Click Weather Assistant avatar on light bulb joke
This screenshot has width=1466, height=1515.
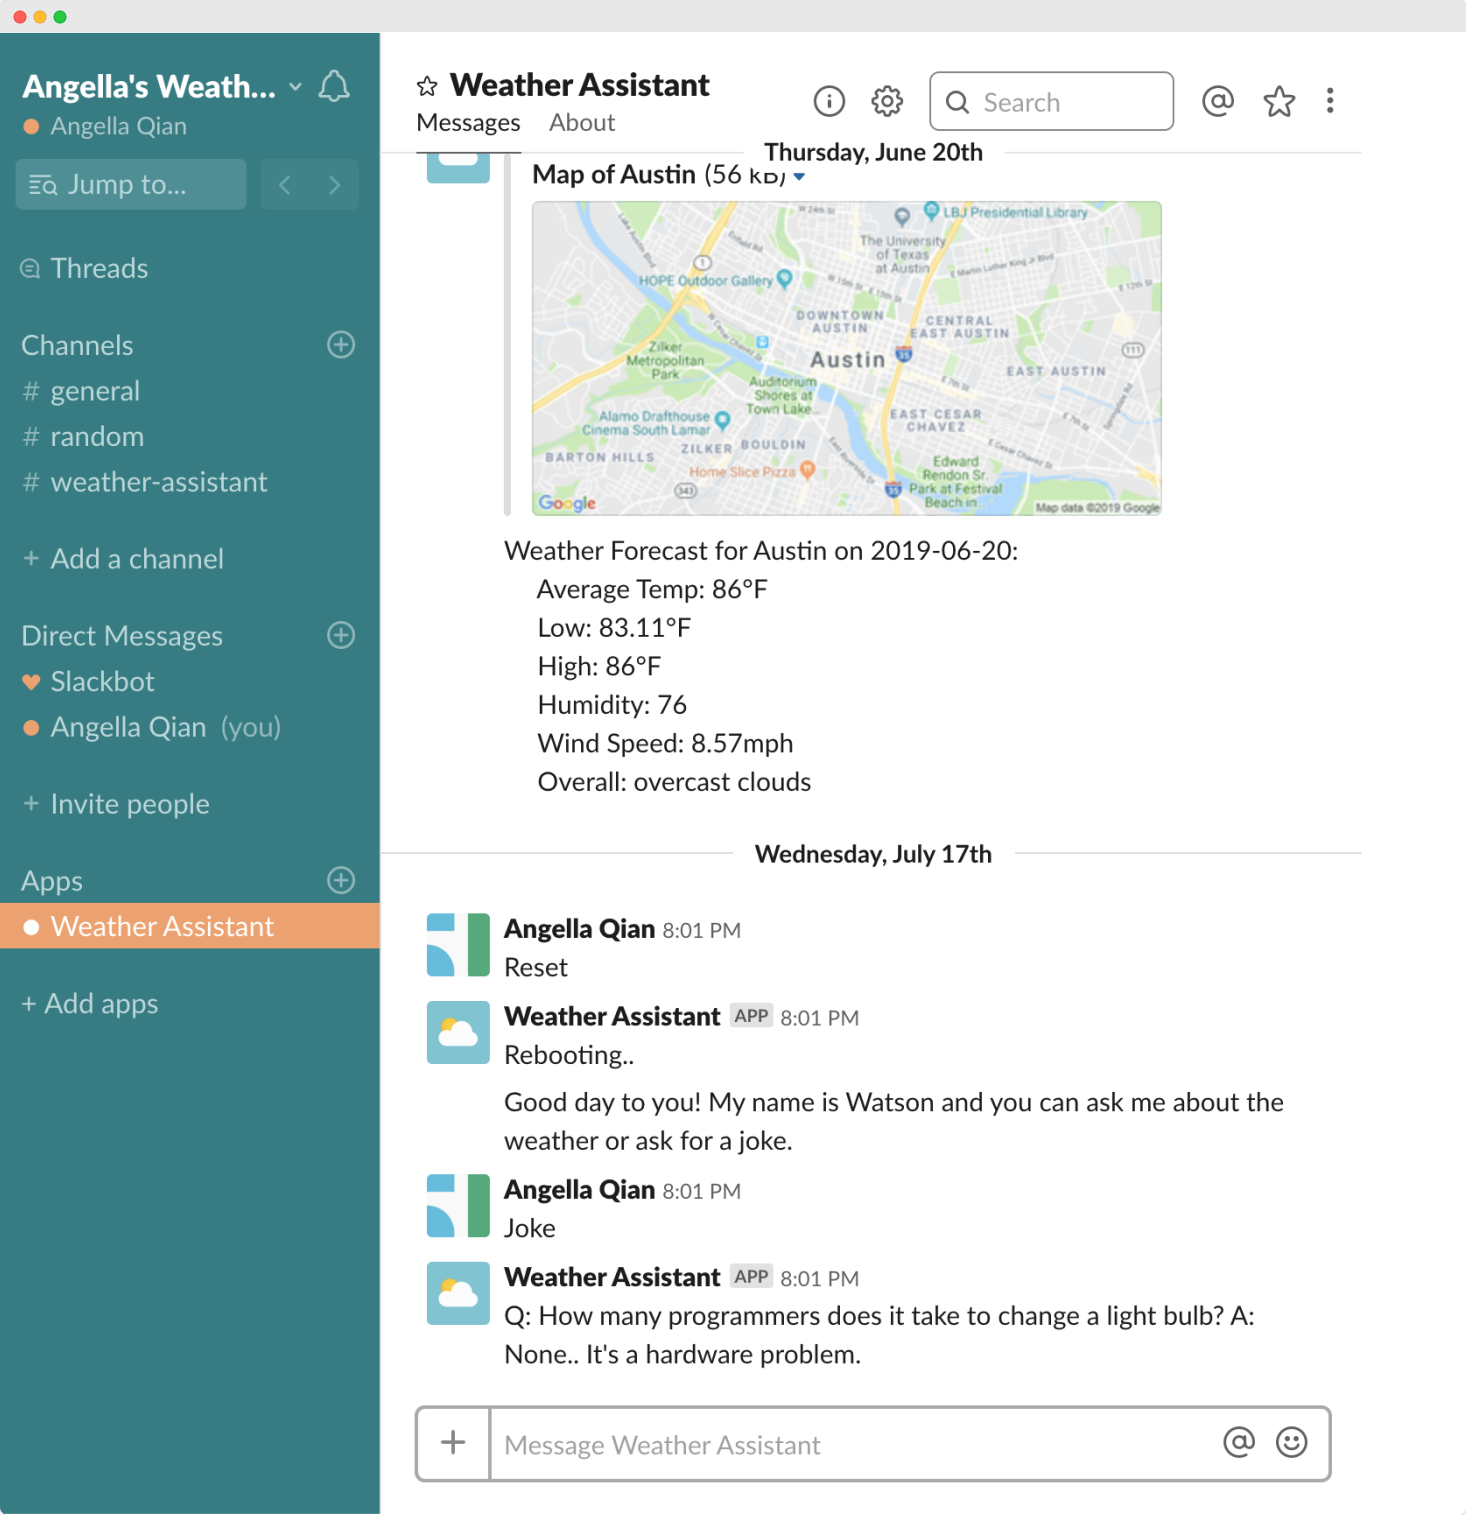(458, 1294)
